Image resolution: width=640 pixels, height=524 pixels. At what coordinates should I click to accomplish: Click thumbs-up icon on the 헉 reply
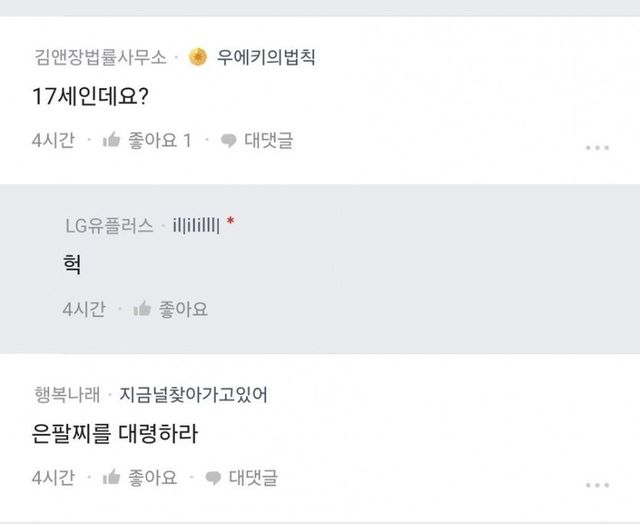[x=142, y=310]
